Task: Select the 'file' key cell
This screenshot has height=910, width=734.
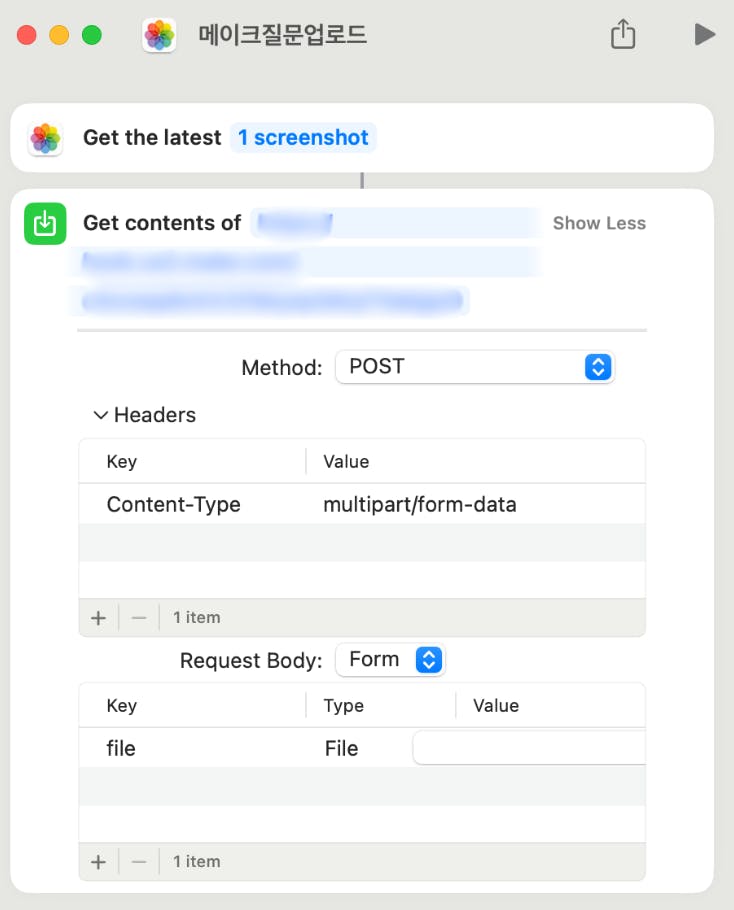Action: coord(121,748)
